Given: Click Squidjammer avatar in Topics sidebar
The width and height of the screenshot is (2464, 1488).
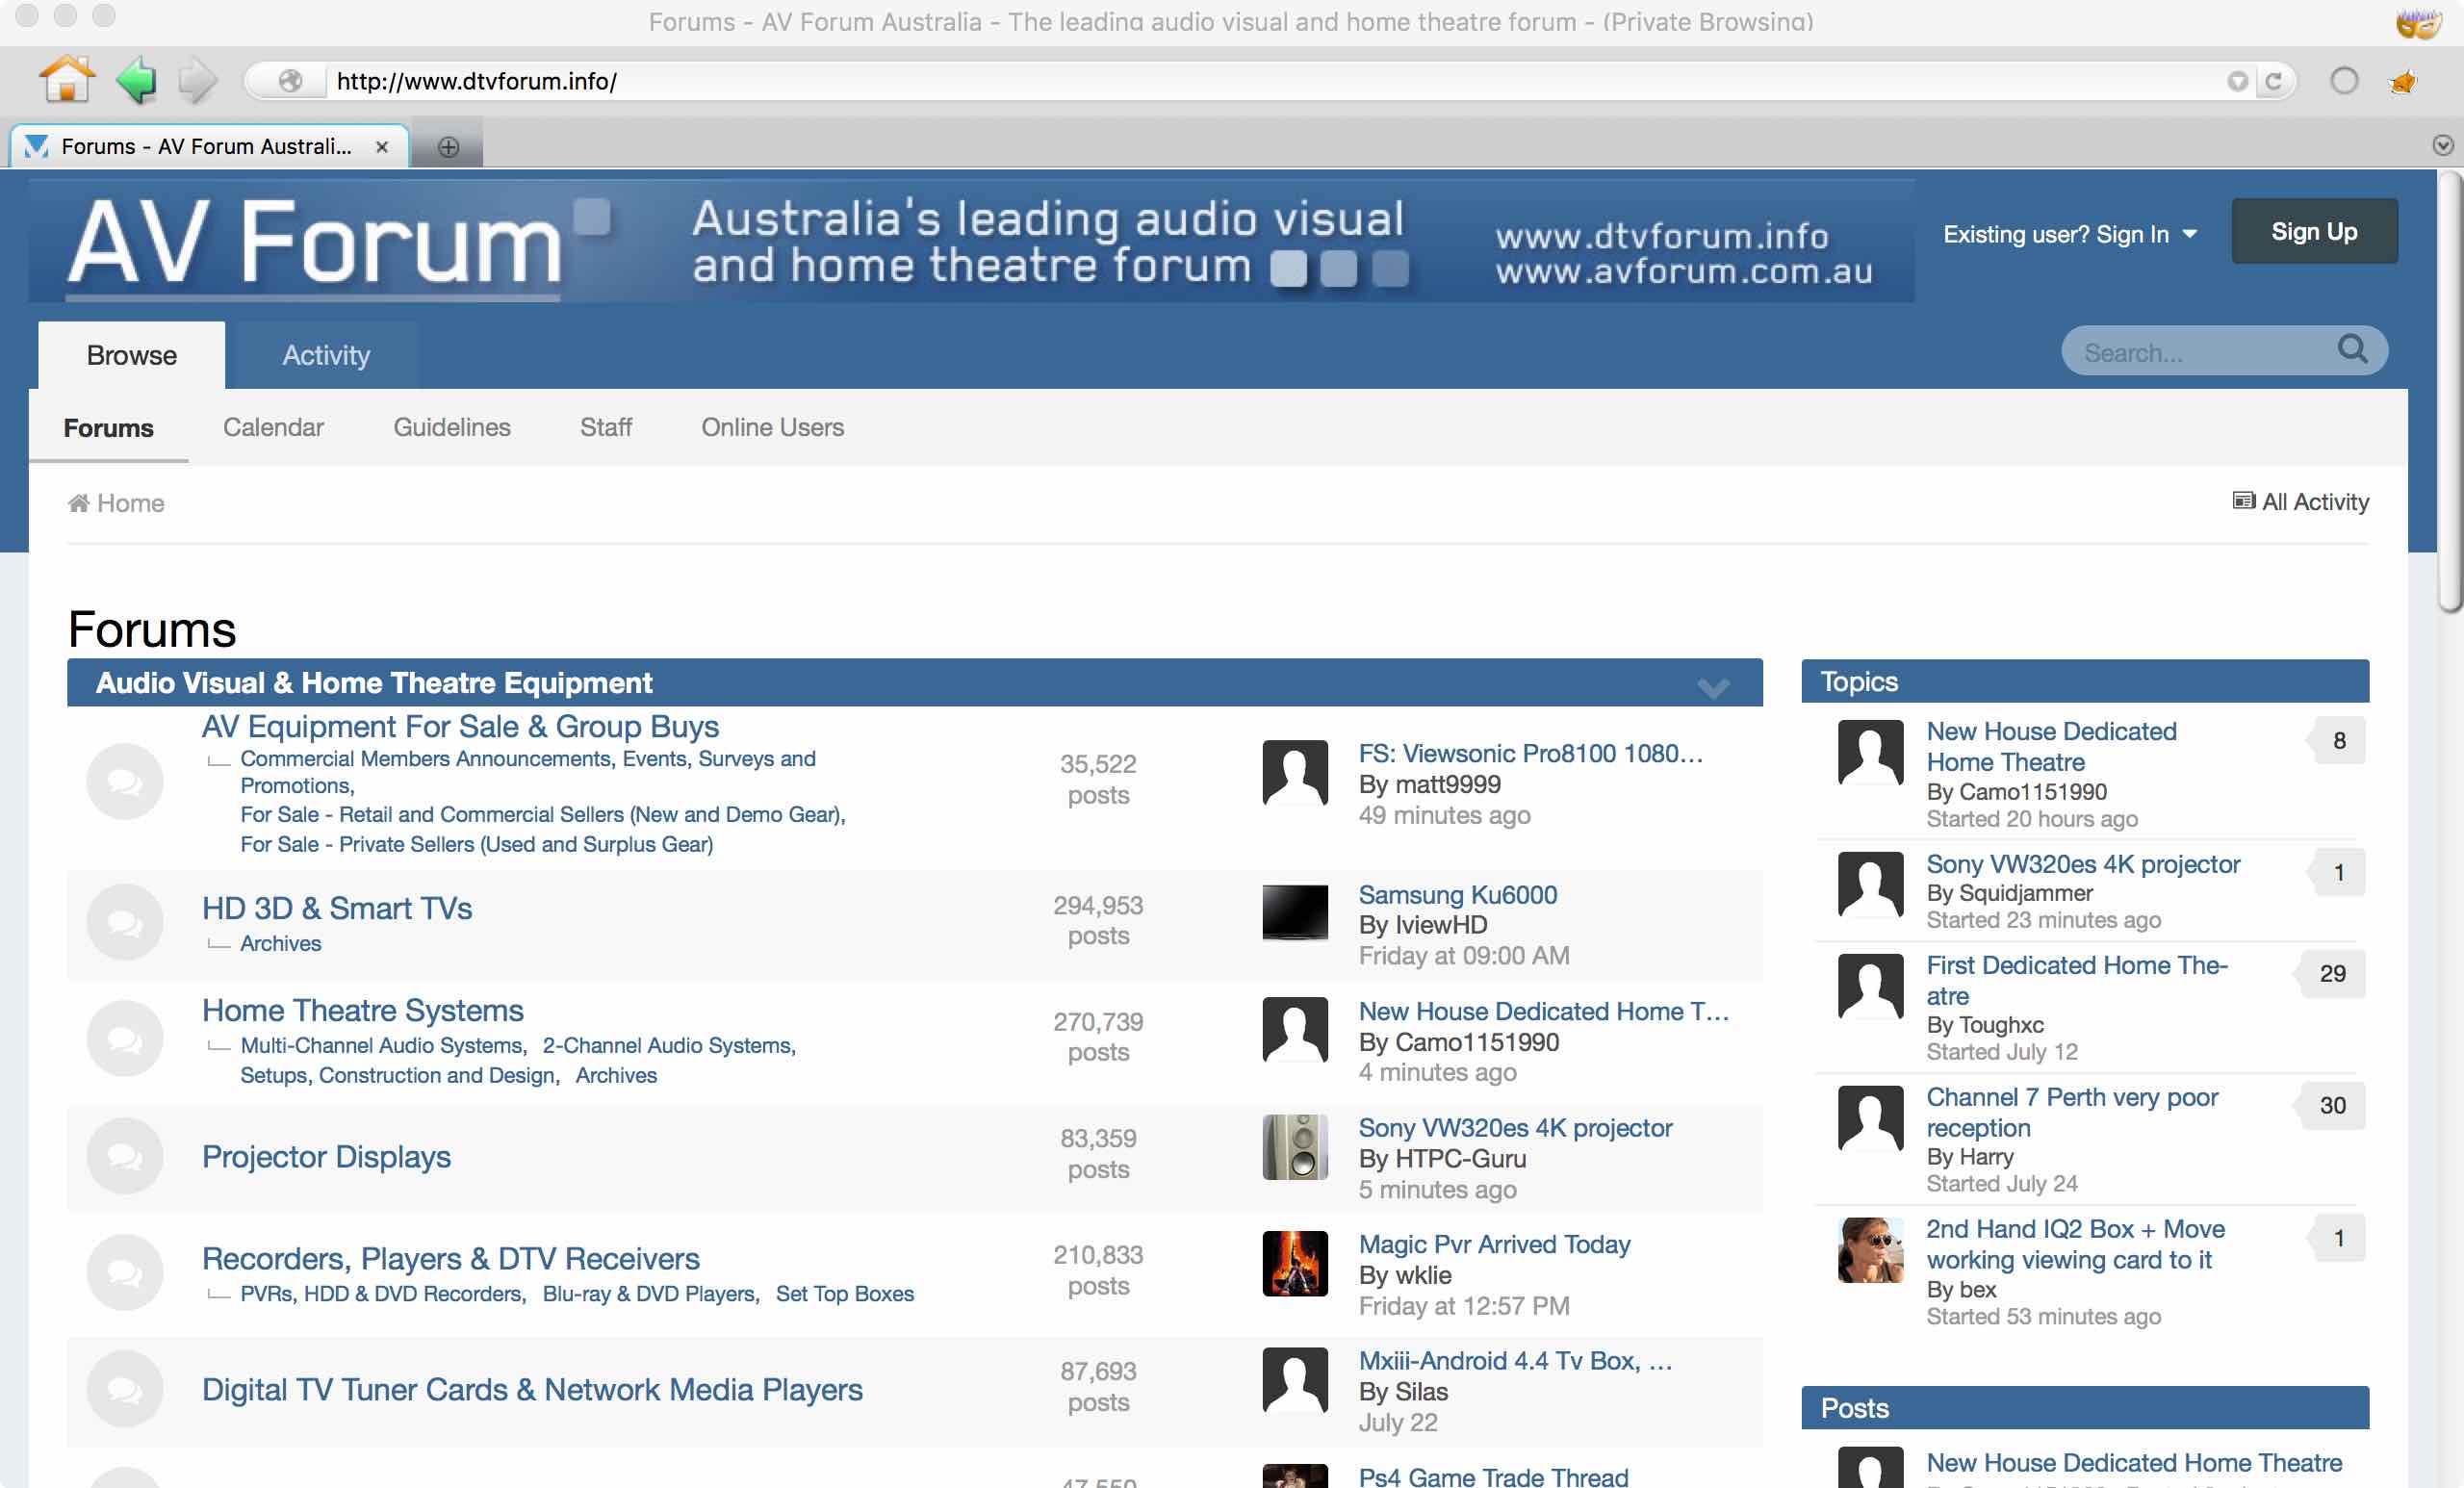Looking at the screenshot, I should click(x=1870, y=884).
